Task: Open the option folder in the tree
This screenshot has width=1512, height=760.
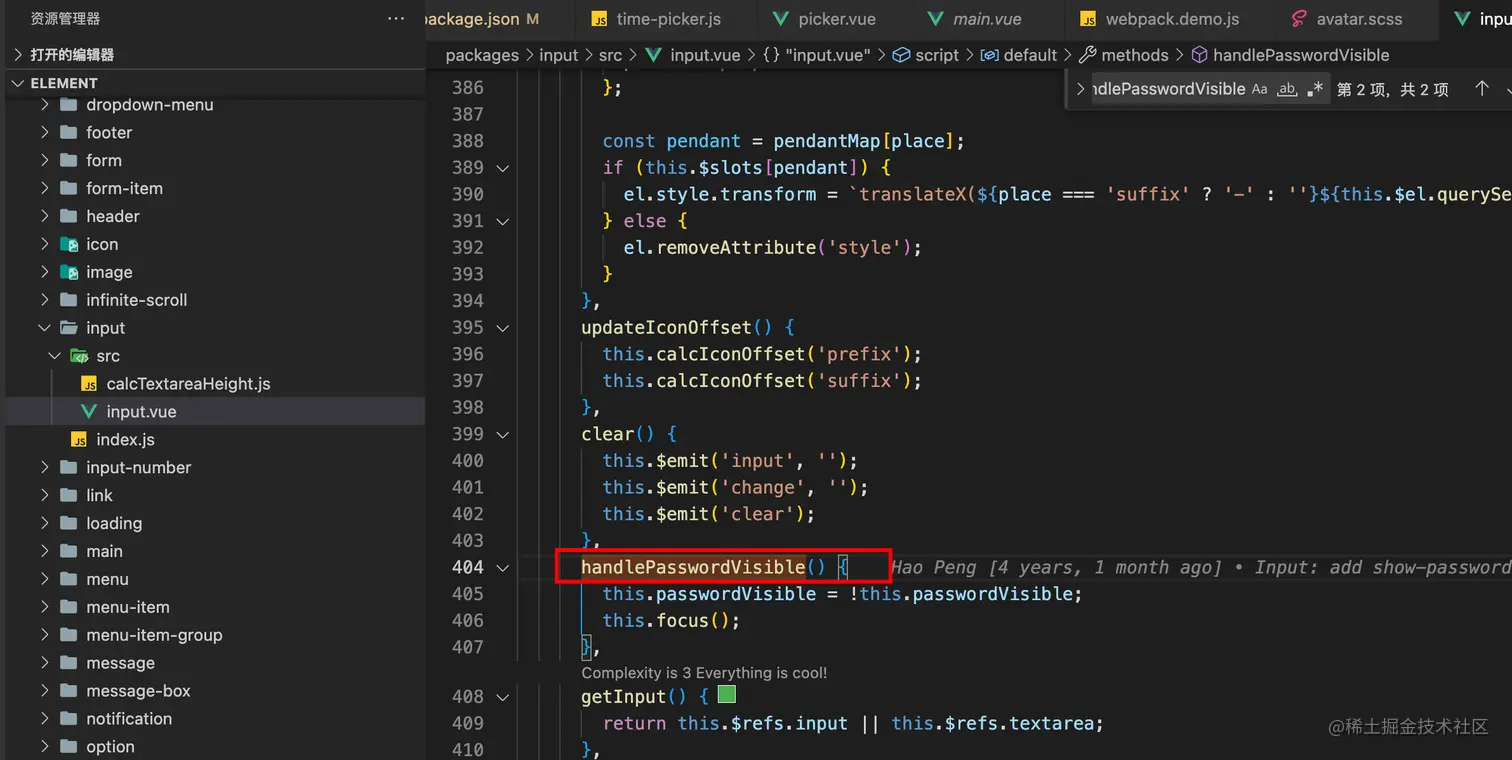Action: [x=110, y=747]
